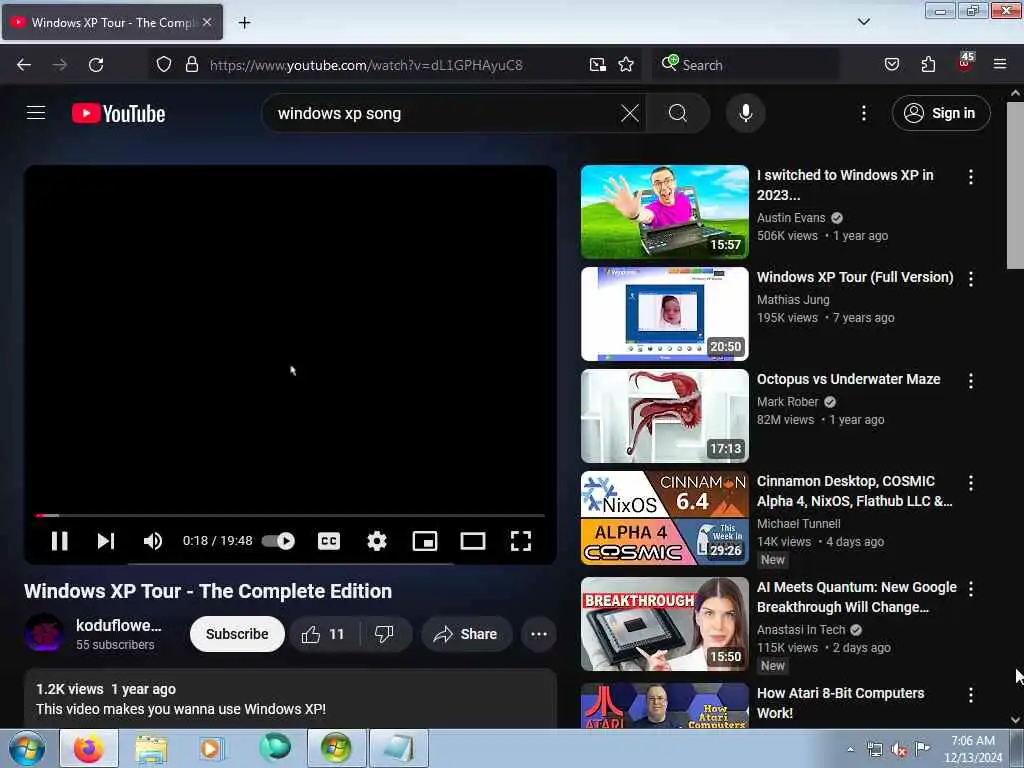Viewport: 1024px width, 768px height.
Task: Toggle the autoplay switch
Action: pos(278,541)
